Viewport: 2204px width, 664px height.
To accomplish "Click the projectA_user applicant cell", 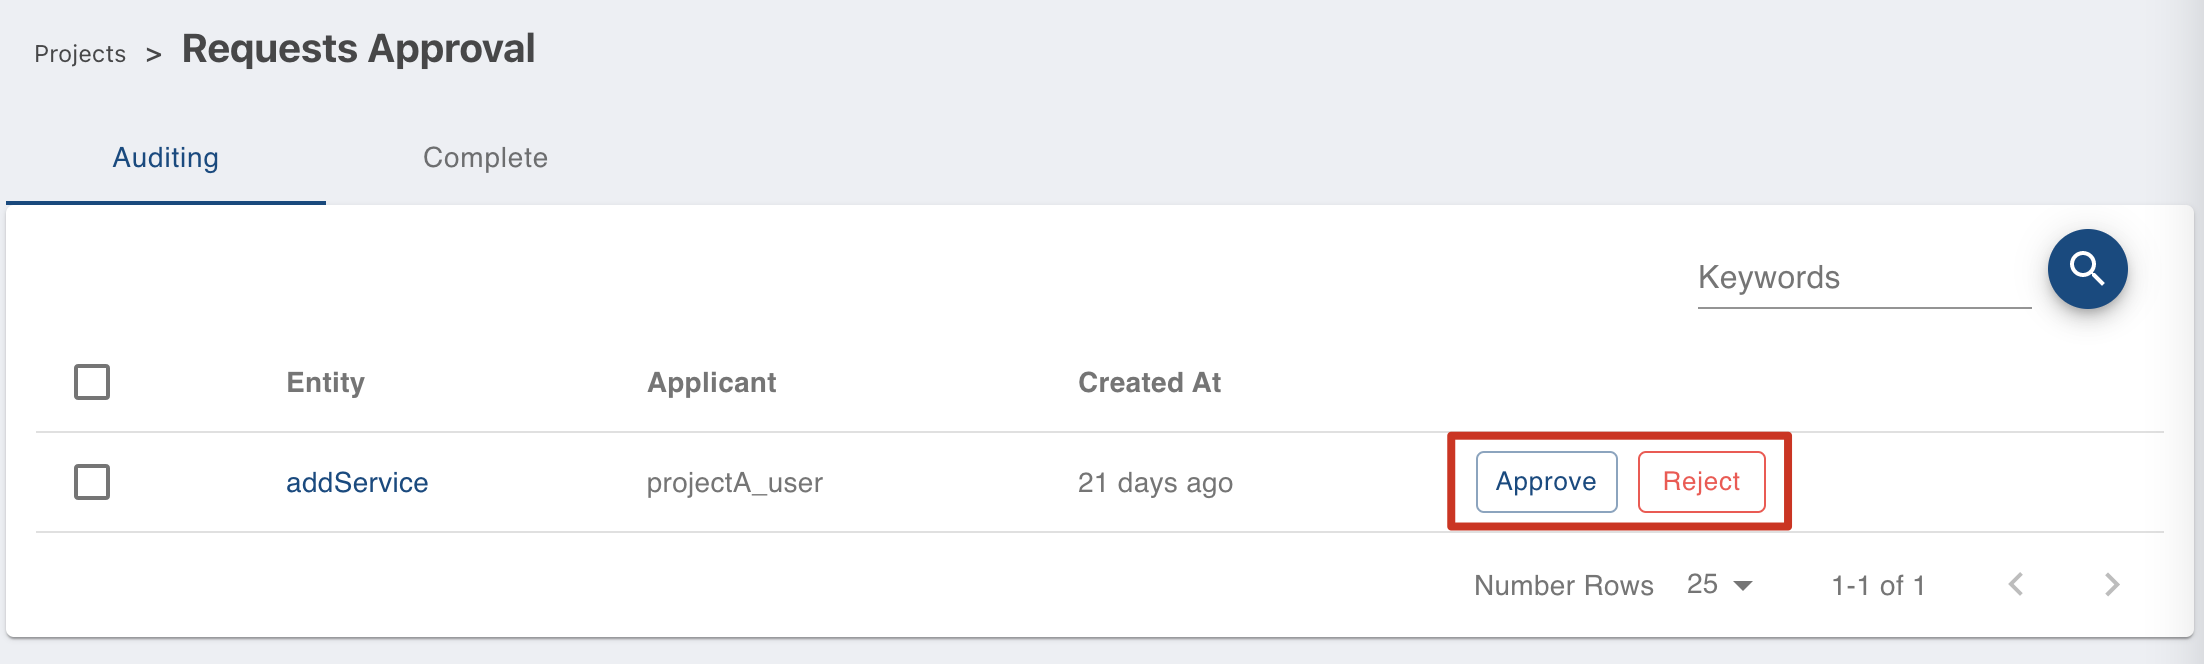I will coord(735,483).
